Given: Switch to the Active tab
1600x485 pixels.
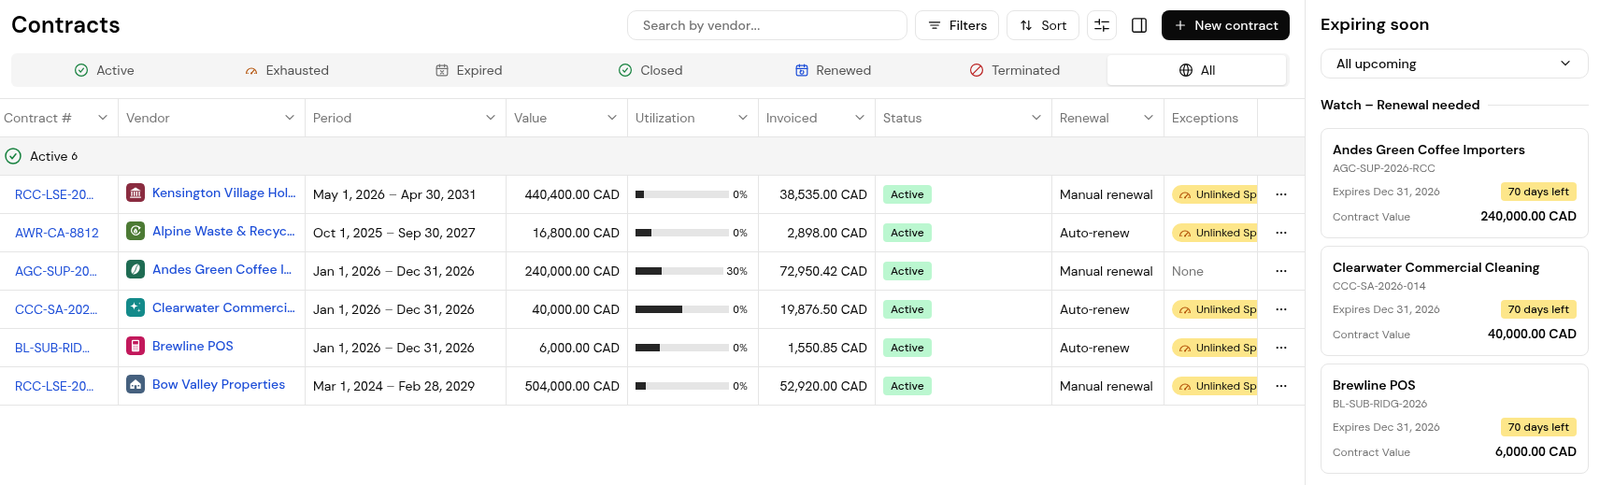Looking at the screenshot, I should [x=104, y=70].
